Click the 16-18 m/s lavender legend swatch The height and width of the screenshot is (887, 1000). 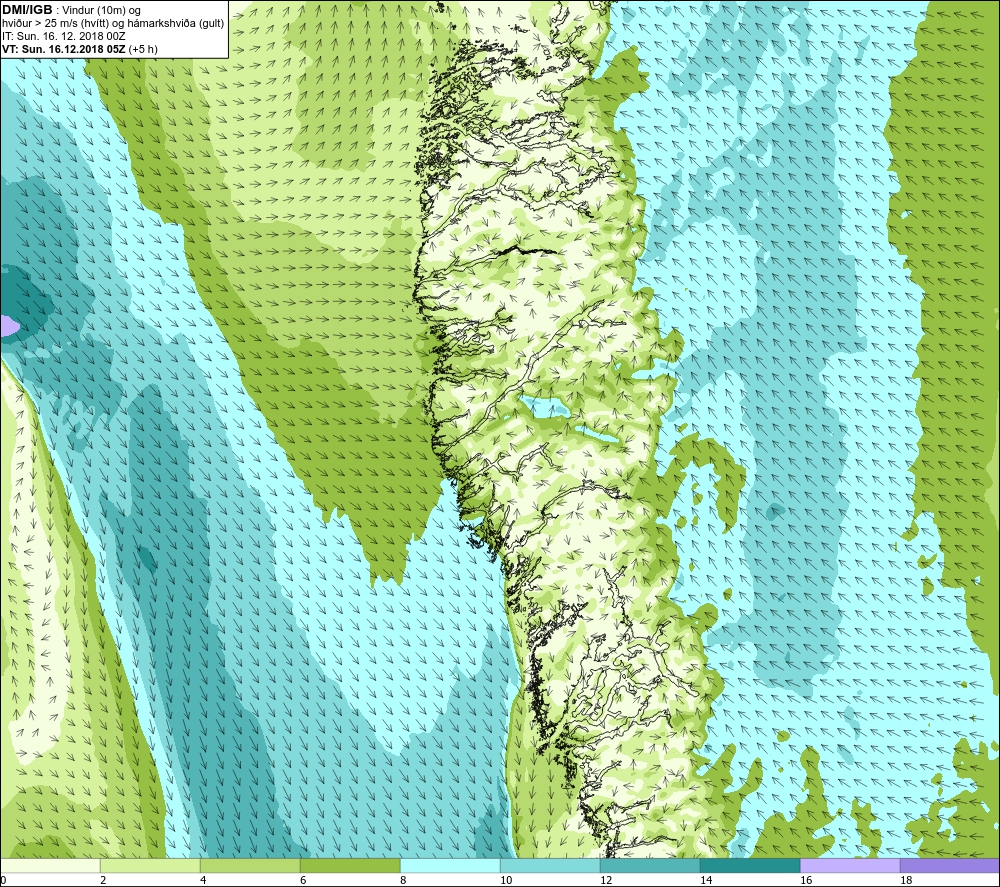coord(850,865)
